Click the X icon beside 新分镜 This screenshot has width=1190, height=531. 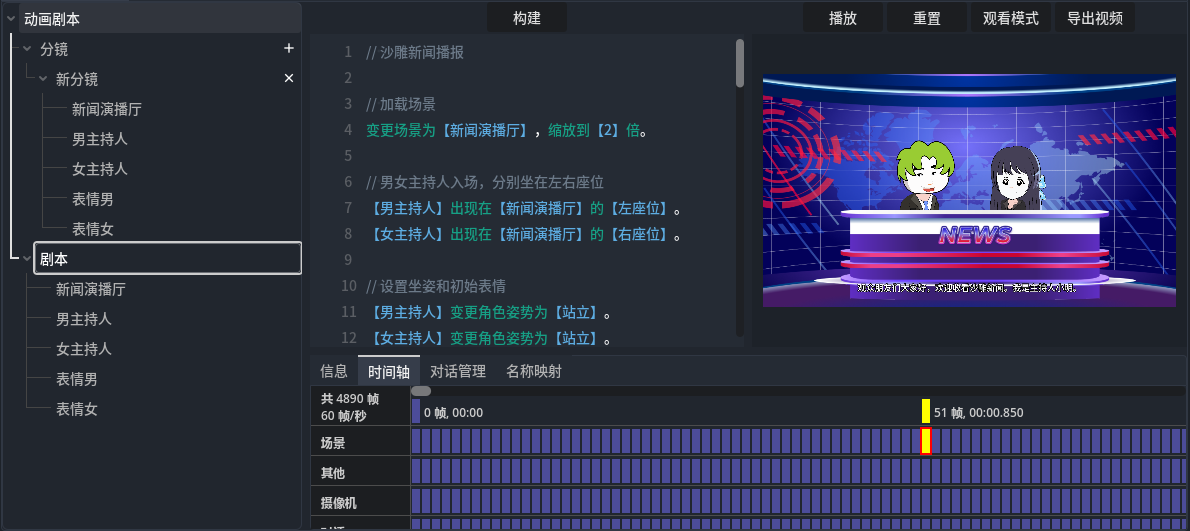289,78
